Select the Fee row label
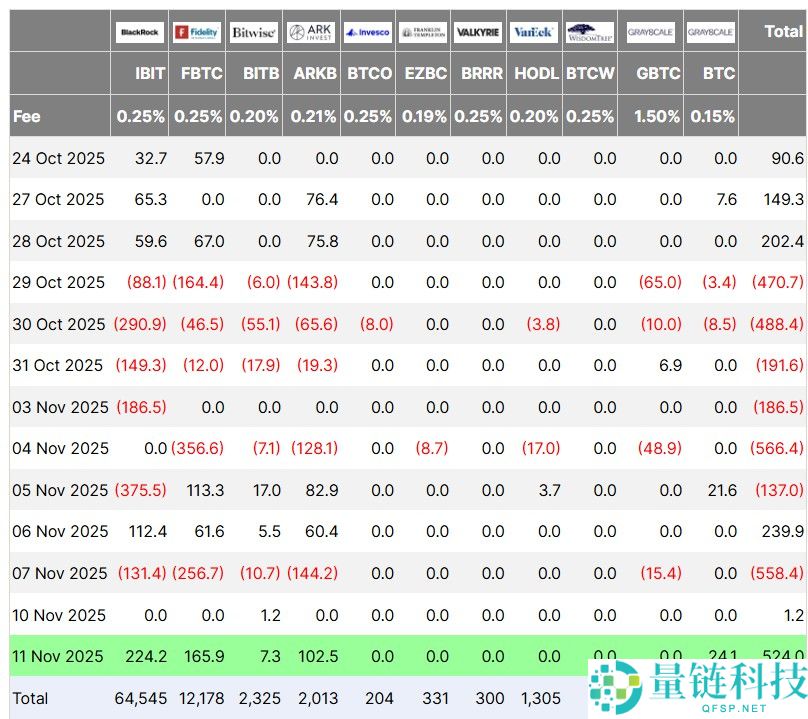This screenshot has width=808, height=719. (28, 116)
